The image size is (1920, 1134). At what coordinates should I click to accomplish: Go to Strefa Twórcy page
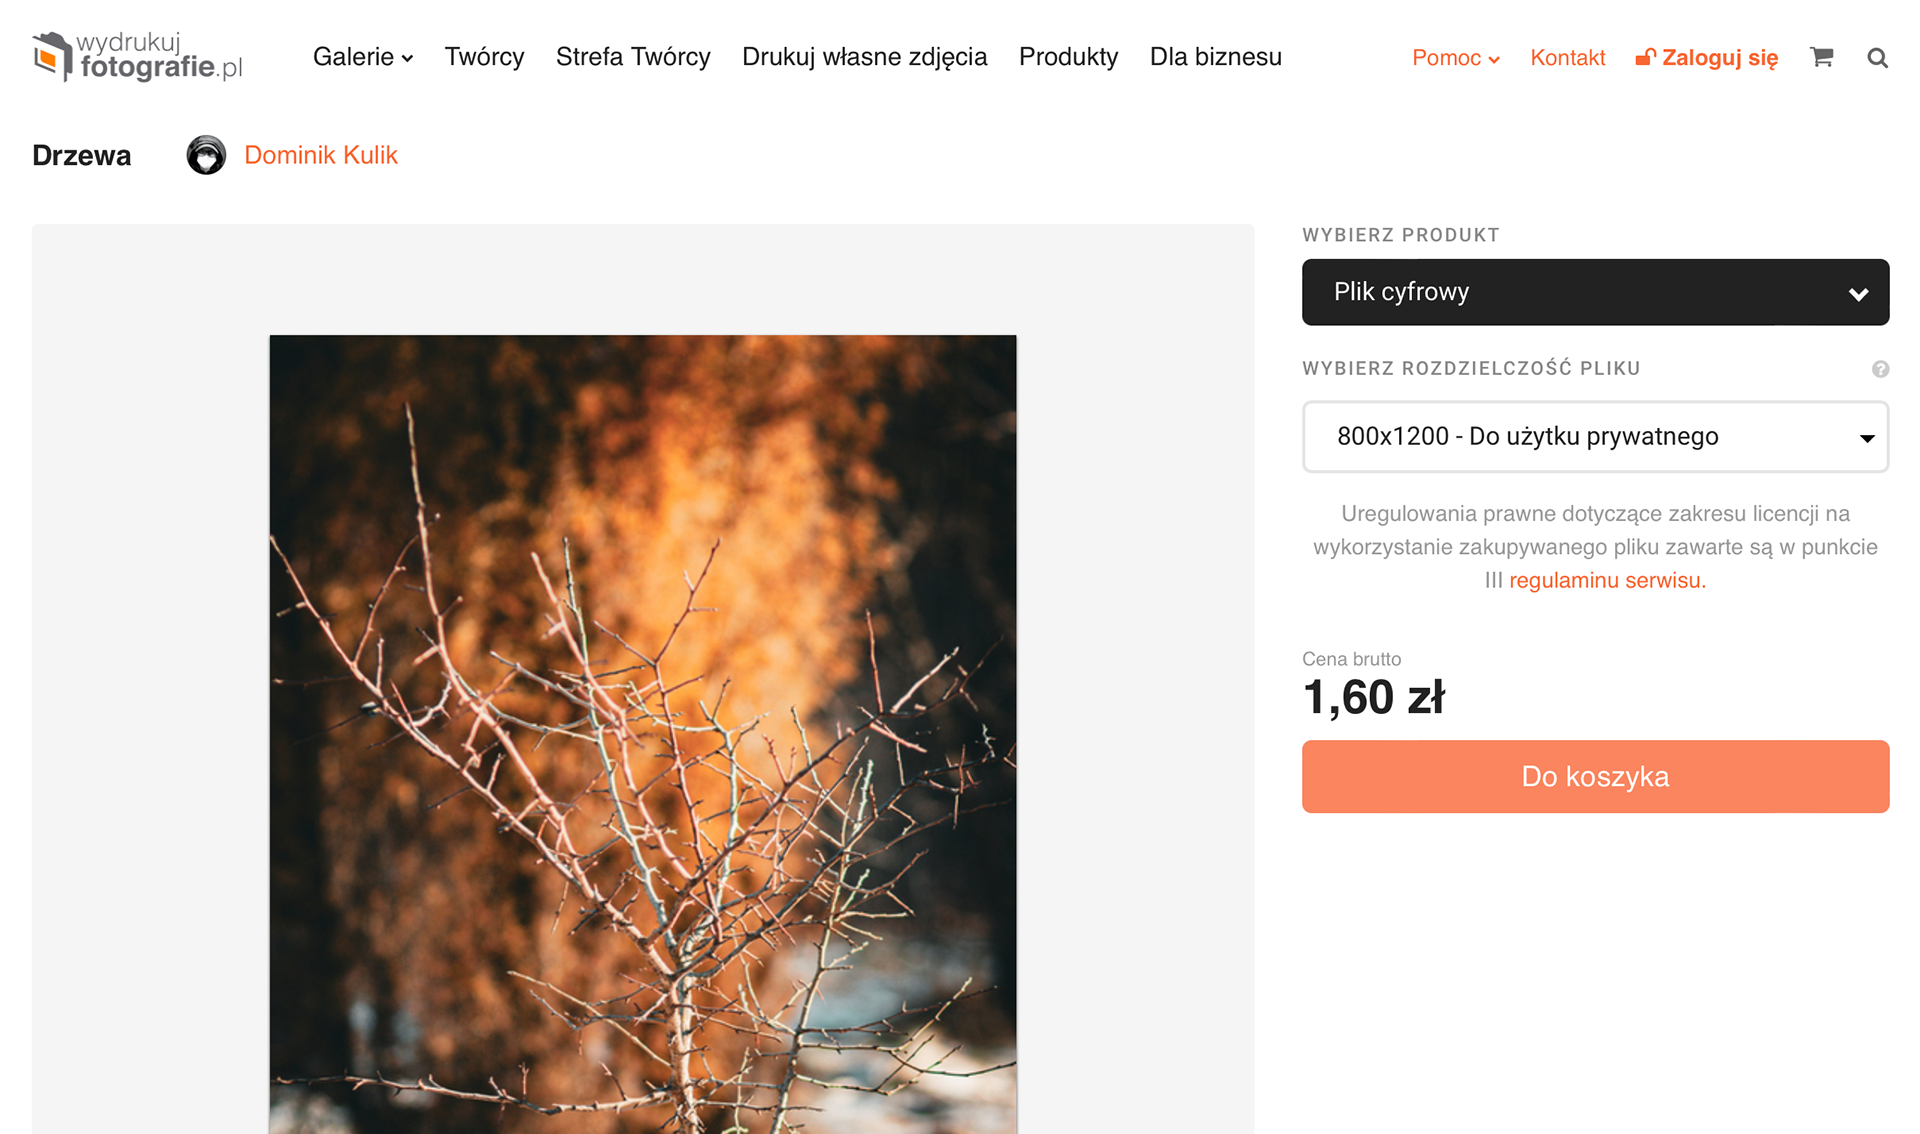pyautogui.click(x=633, y=57)
